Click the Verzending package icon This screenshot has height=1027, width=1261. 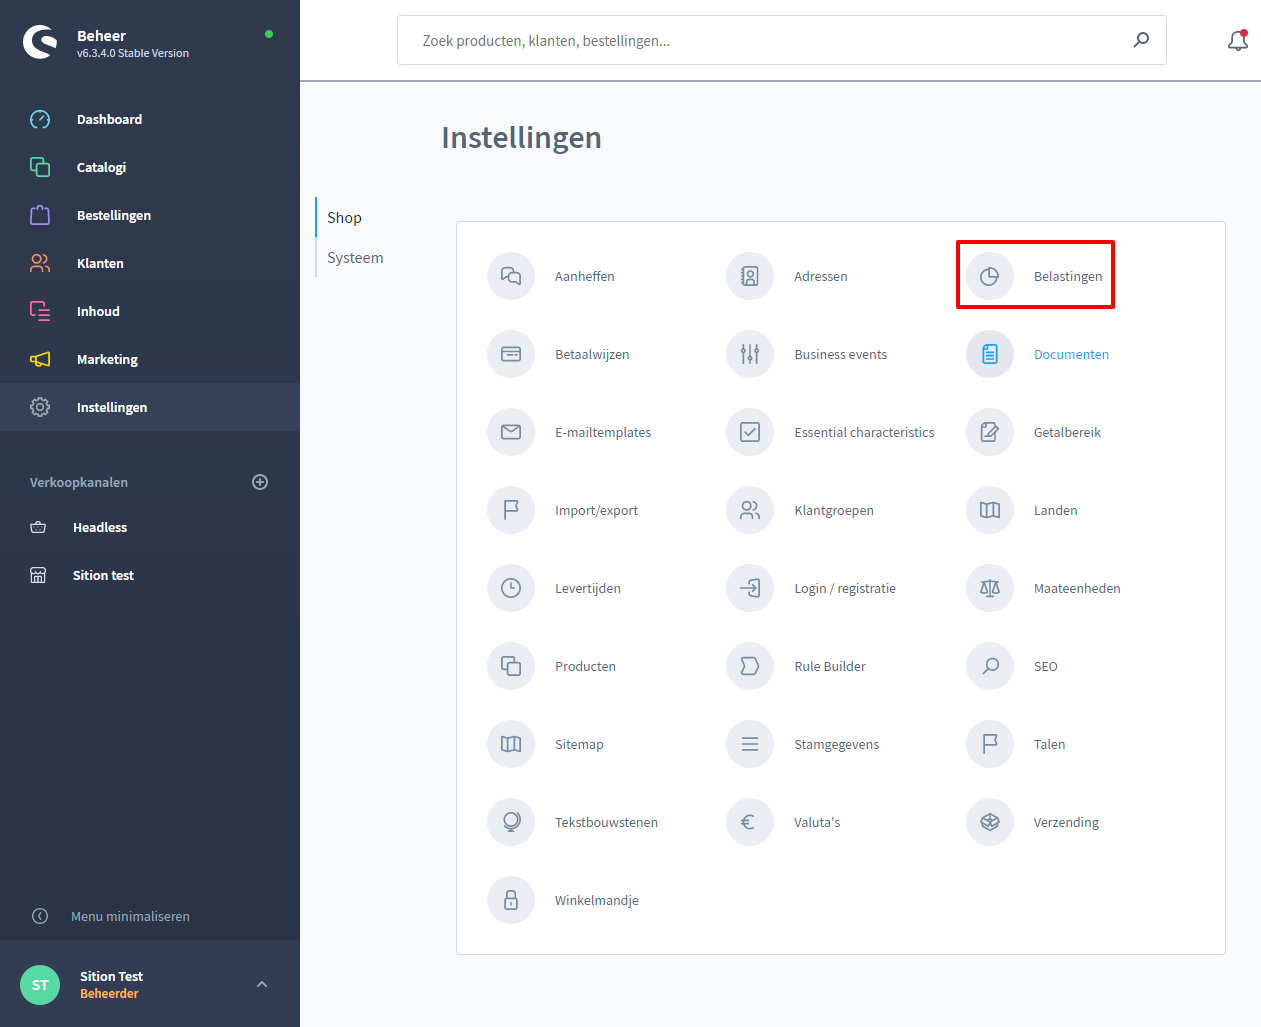989,822
